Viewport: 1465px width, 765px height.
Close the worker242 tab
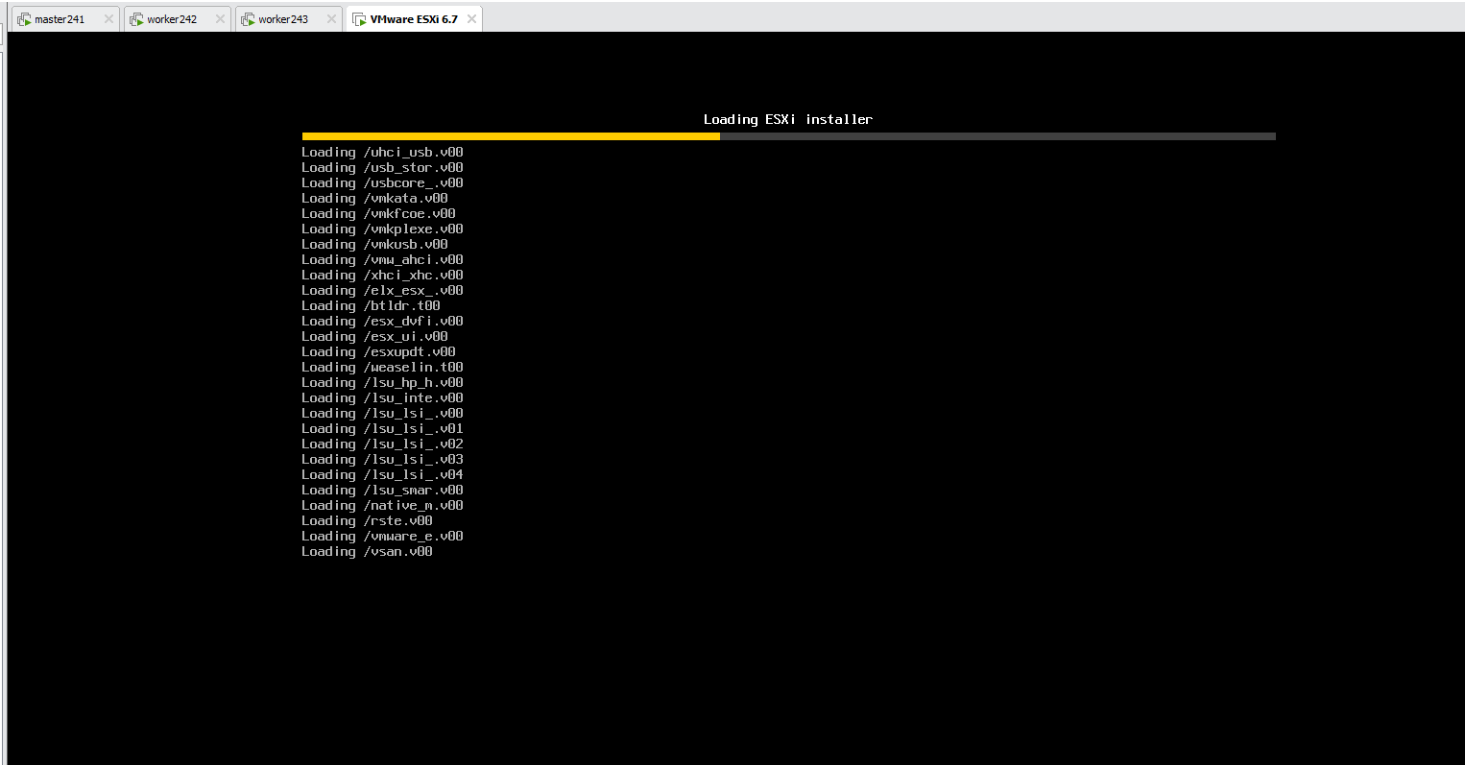pyautogui.click(x=219, y=19)
